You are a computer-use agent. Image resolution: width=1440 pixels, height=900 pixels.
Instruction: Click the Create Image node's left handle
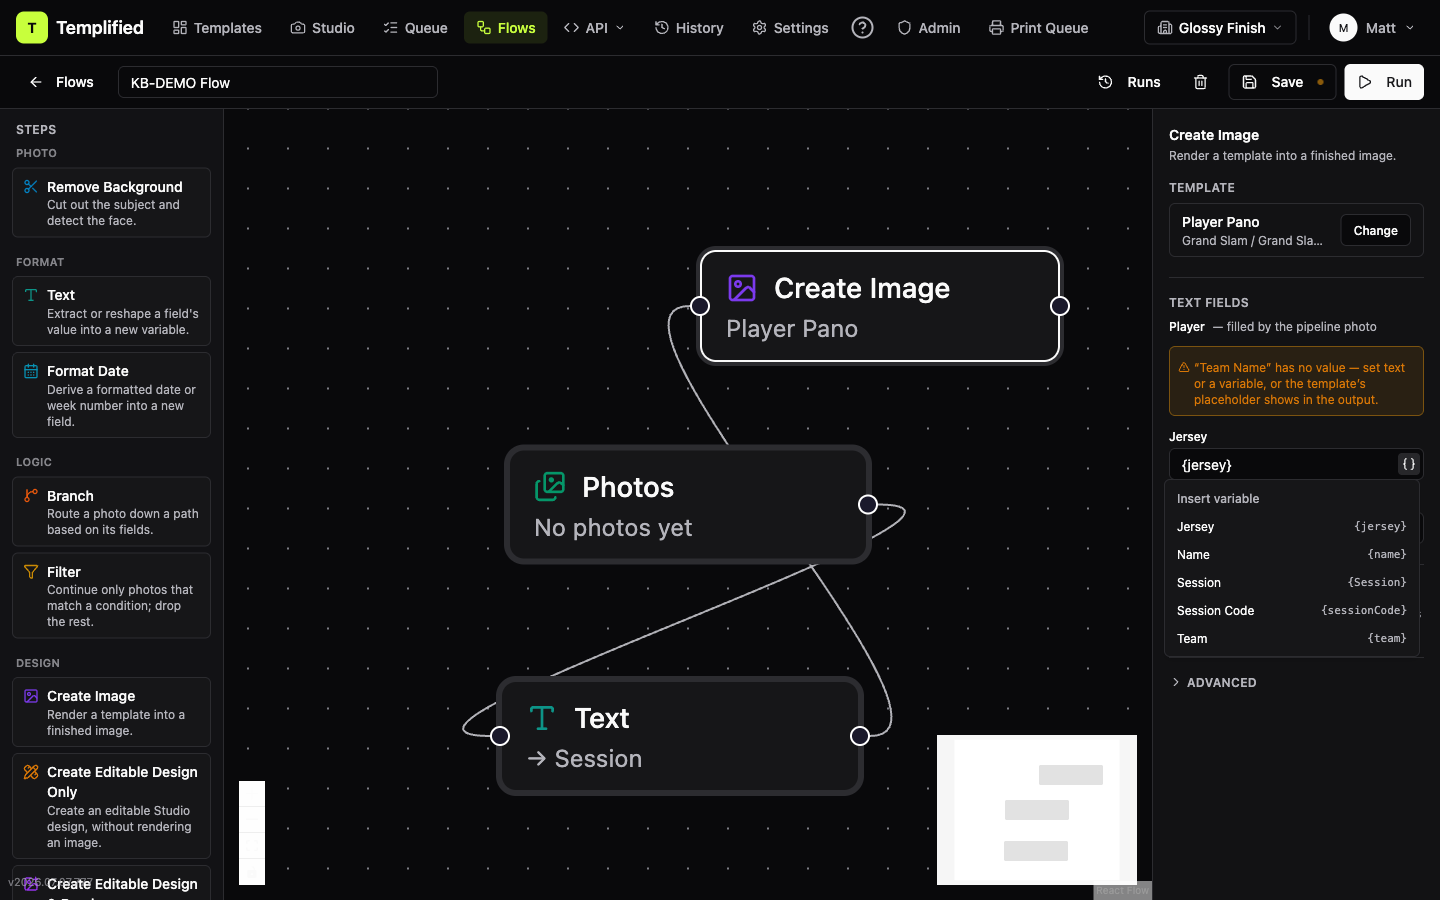coord(700,306)
